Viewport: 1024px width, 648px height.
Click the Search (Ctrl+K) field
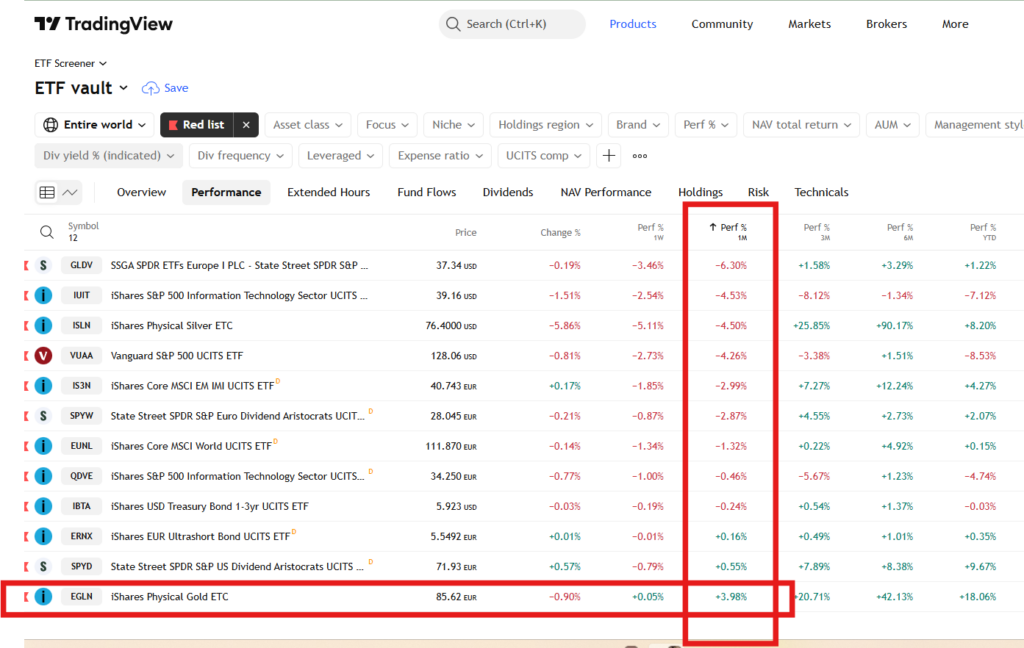[x=512, y=24]
